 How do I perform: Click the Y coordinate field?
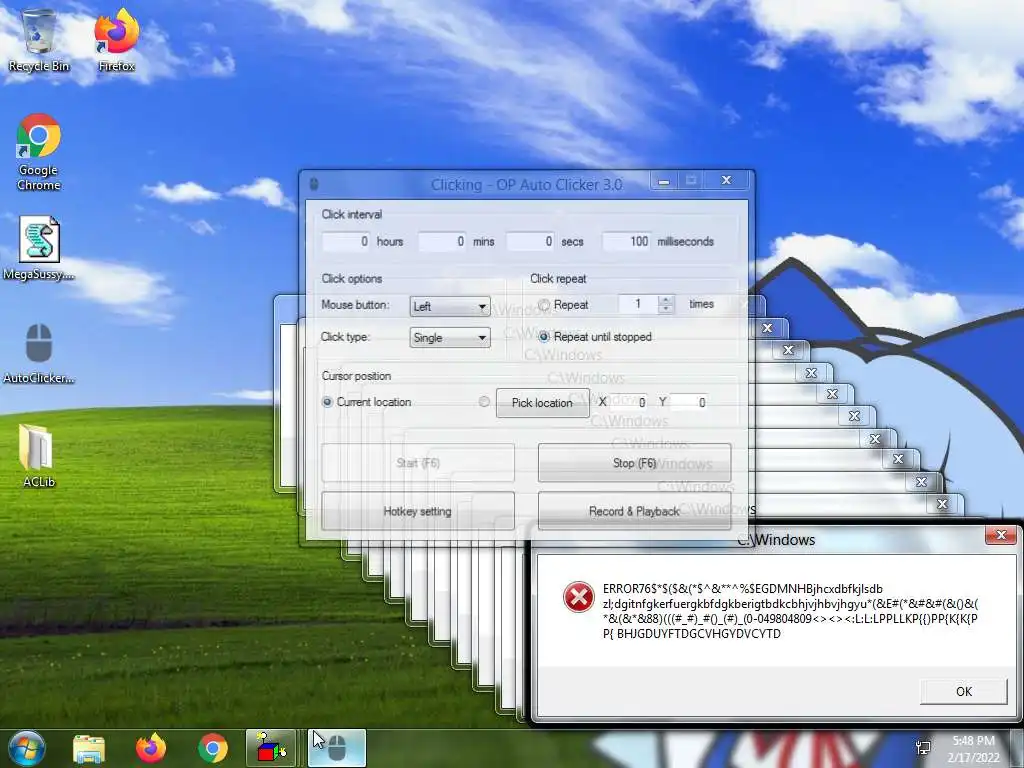coord(690,402)
